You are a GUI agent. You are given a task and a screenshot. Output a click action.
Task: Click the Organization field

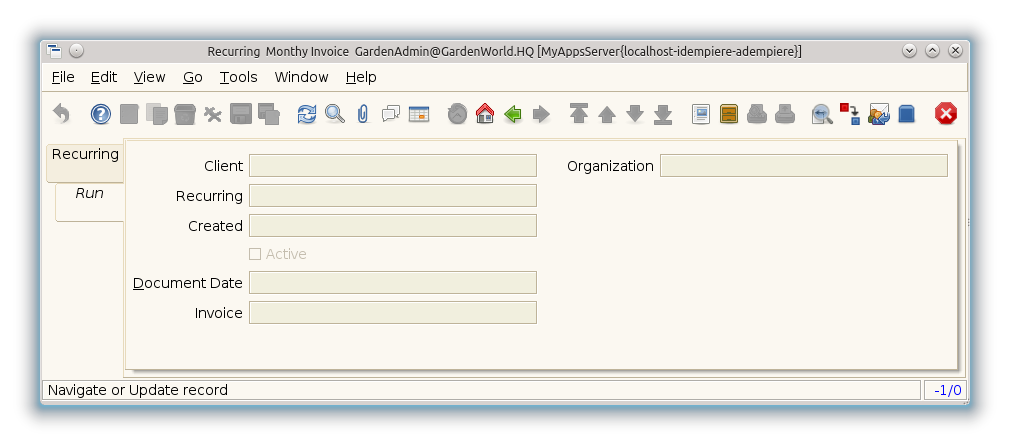pyautogui.click(x=803, y=166)
